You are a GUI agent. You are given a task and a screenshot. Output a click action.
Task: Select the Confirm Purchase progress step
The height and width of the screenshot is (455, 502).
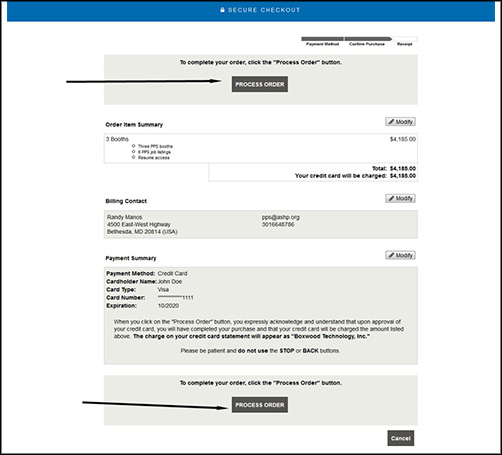367,41
